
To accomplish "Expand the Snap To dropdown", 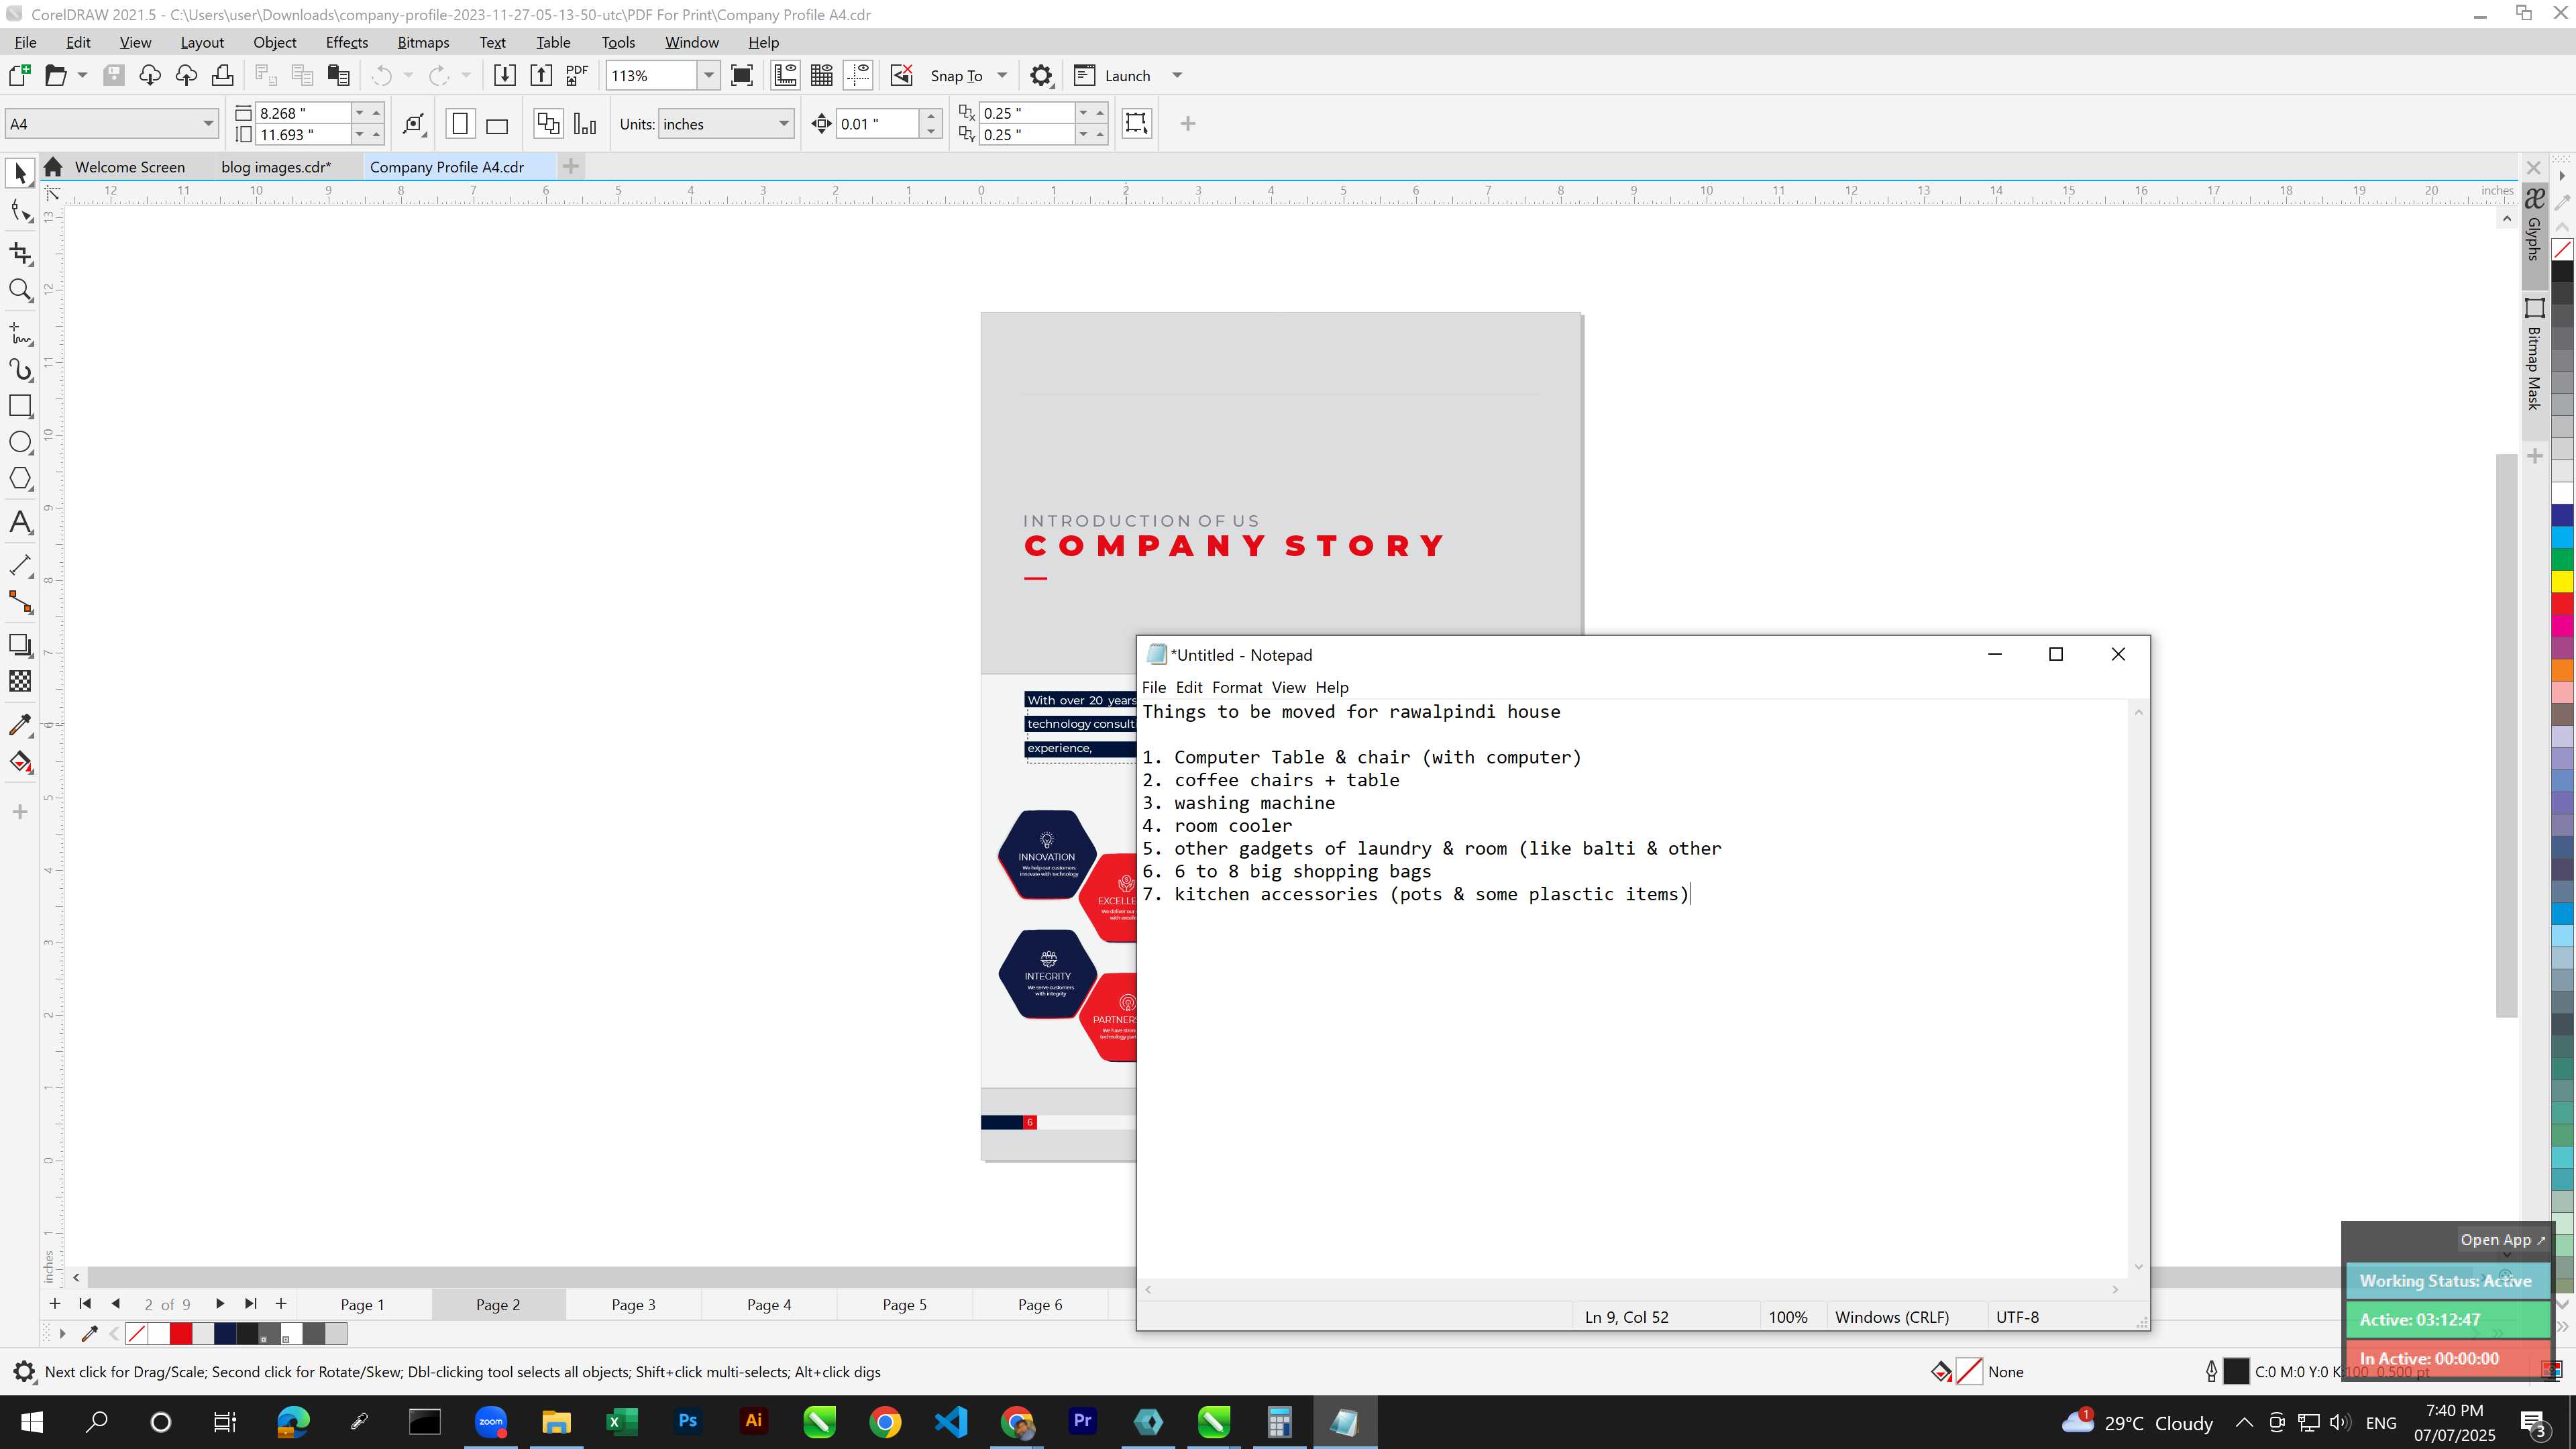I will [x=1002, y=76].
